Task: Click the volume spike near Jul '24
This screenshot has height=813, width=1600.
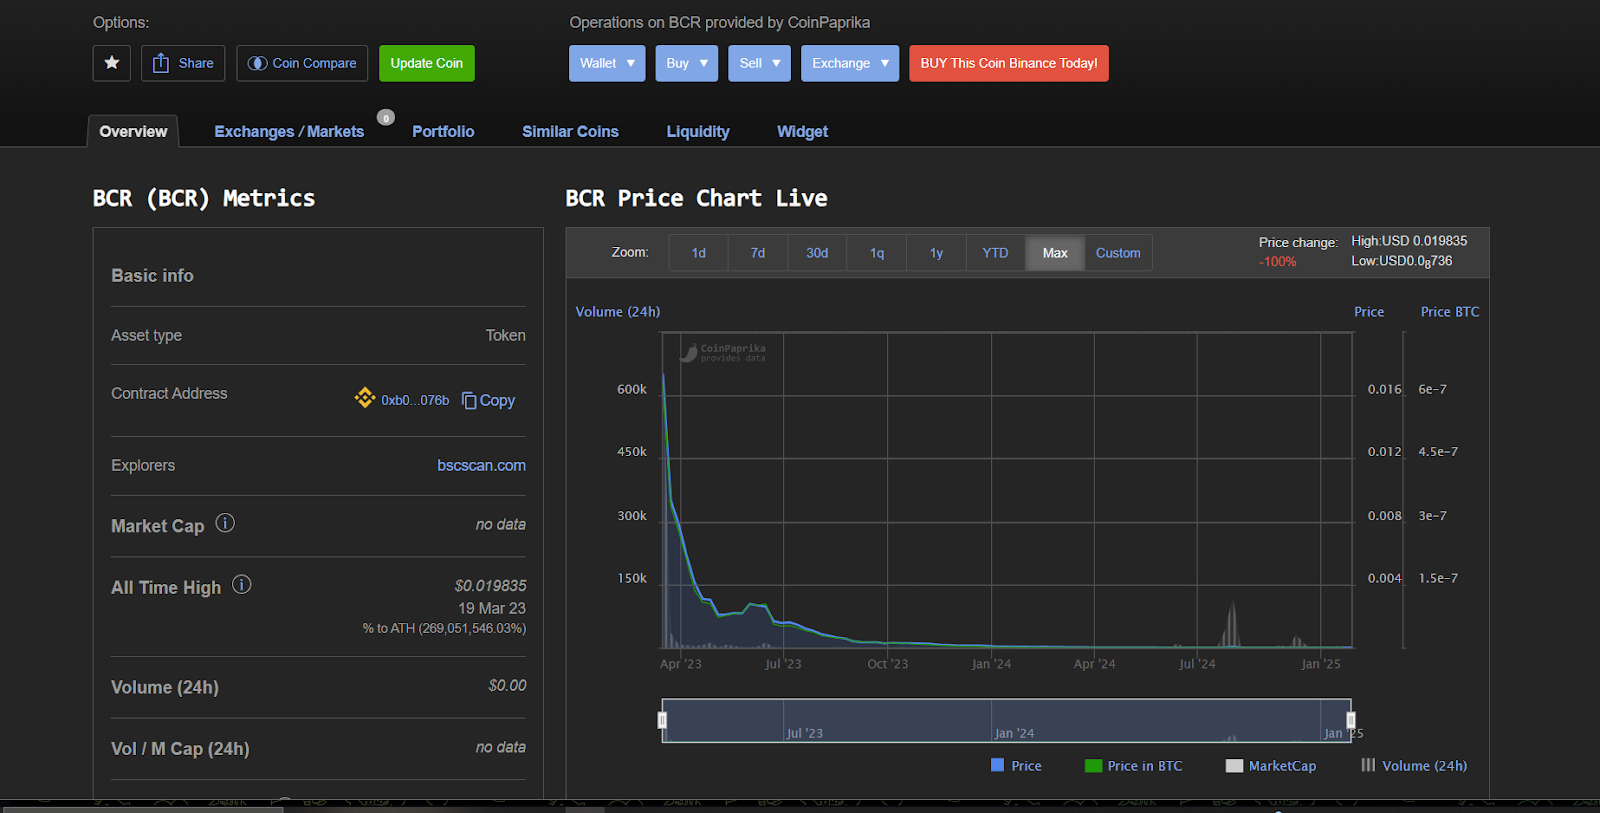Action: [1232, 625]
